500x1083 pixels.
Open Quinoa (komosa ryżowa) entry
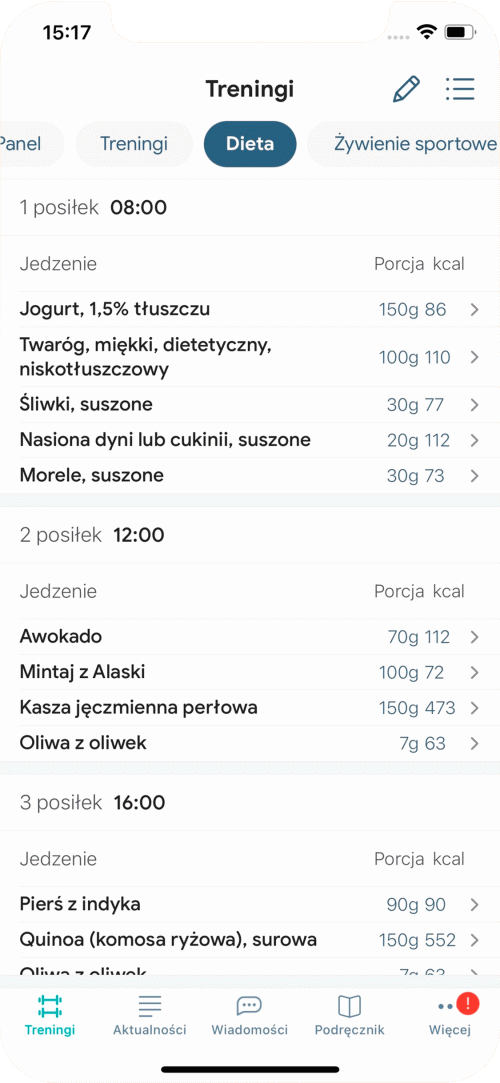click(x=250, y=940)
